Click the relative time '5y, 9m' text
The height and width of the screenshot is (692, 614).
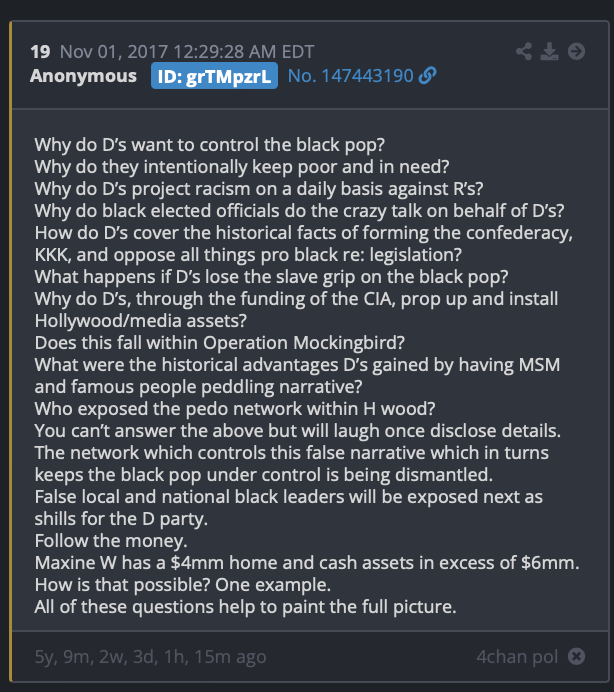pos(150,657)
